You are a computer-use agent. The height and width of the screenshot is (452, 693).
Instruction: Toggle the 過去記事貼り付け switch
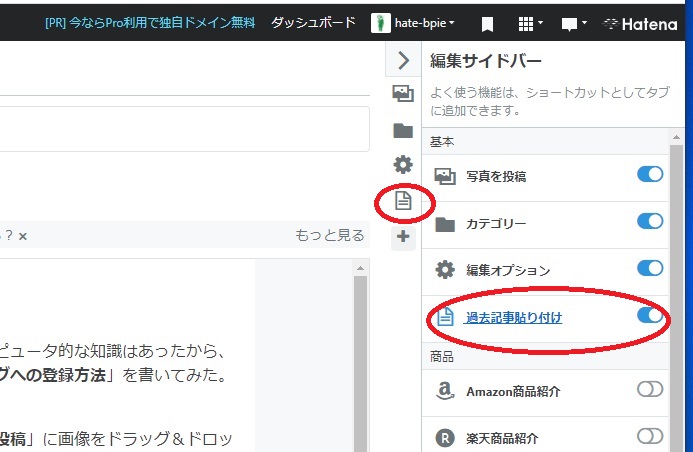click(650, 315)
